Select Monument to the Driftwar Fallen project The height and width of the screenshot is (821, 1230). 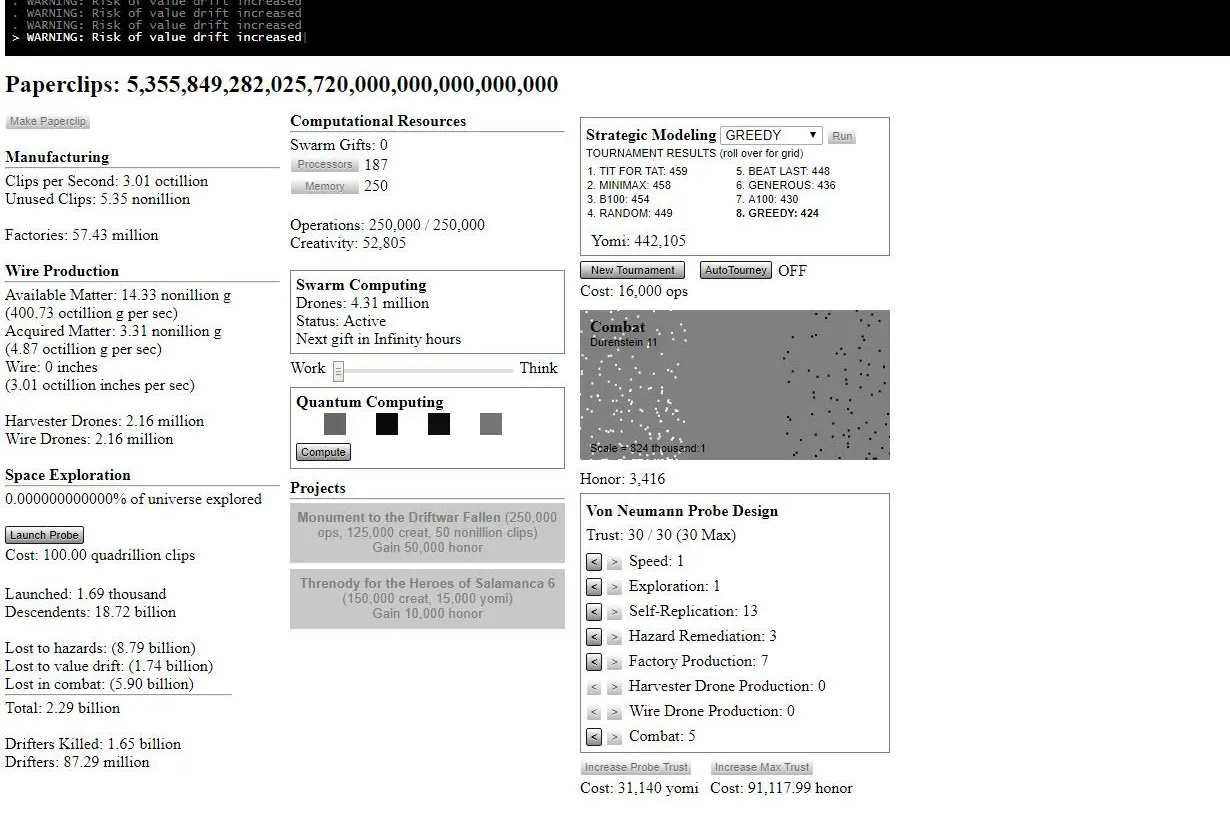[x=427, y=532]
